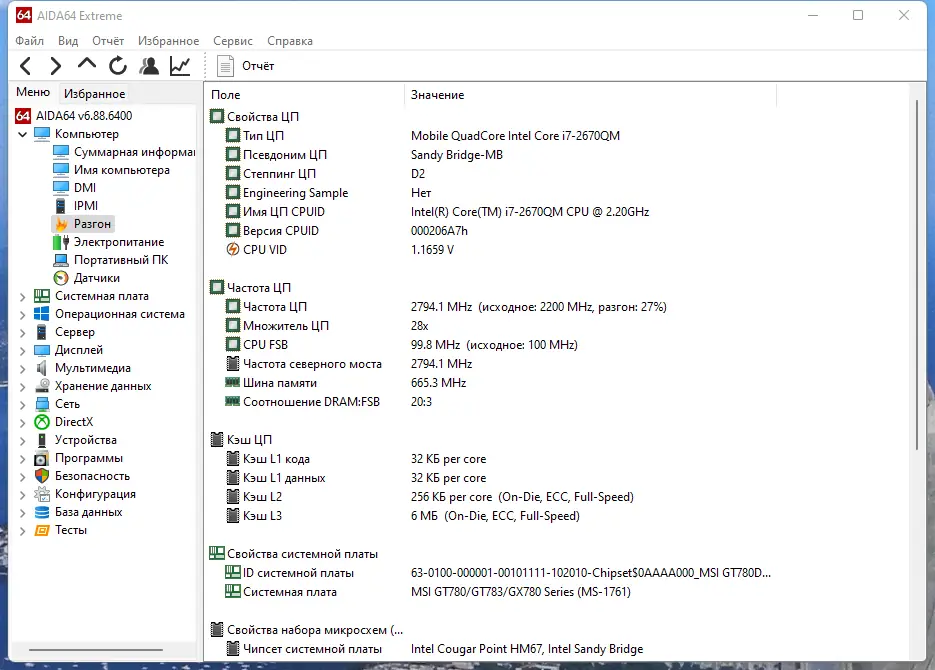This screenshot has width=935, height=670.
Task: Click the Кэш ЦП chip icon
Action: point(217,440)
